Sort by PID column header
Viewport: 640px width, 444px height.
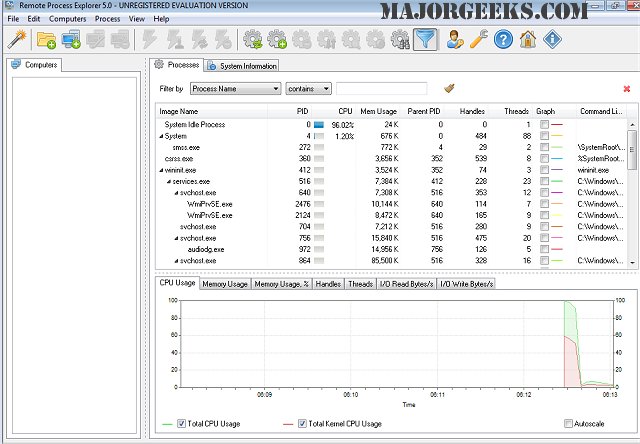point(290,111)
